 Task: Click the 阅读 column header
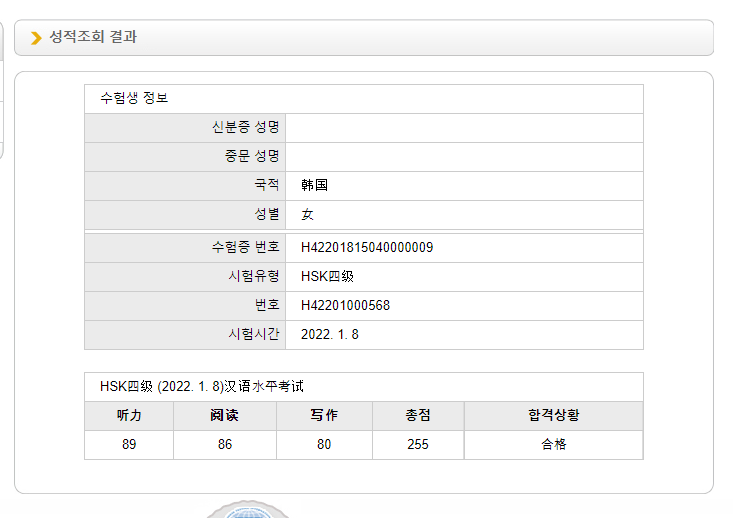(x=225, y=416)
